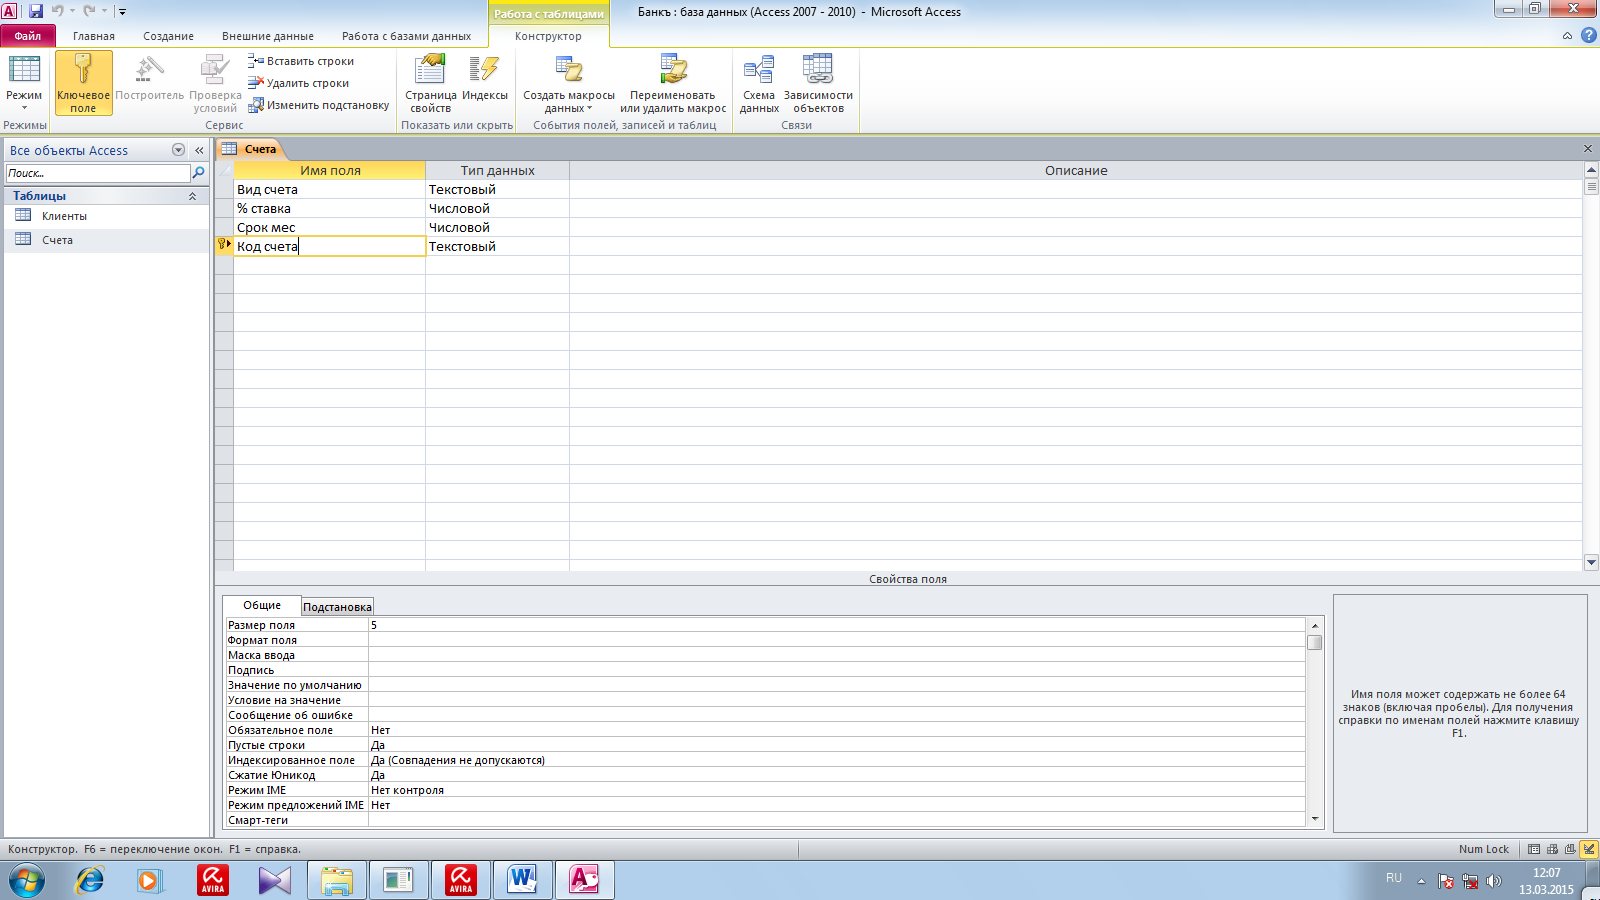Open the Индексы indexes window

pyautogui.click(x=485, y=80)
